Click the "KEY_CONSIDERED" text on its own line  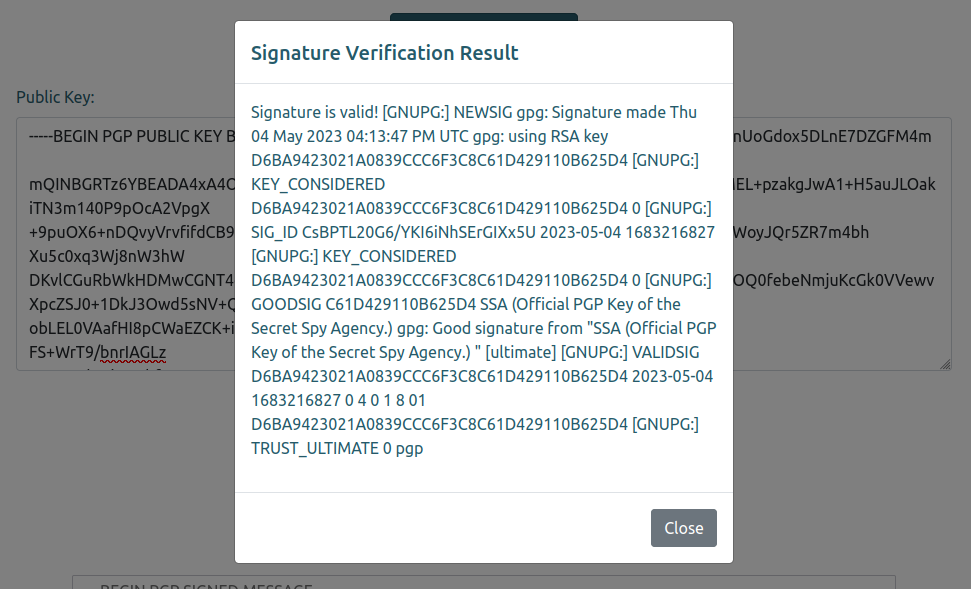pos(318,184)
